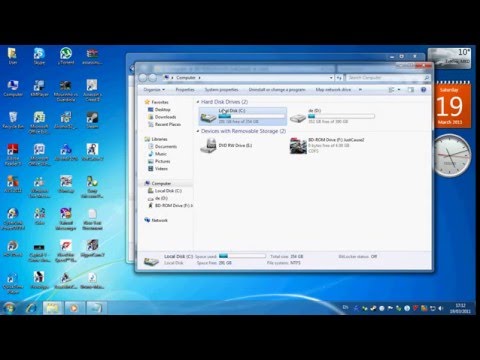Viewport: 480px width, 360px height.
Task: Select the D: drive in navigation tree
Action: 158,198
